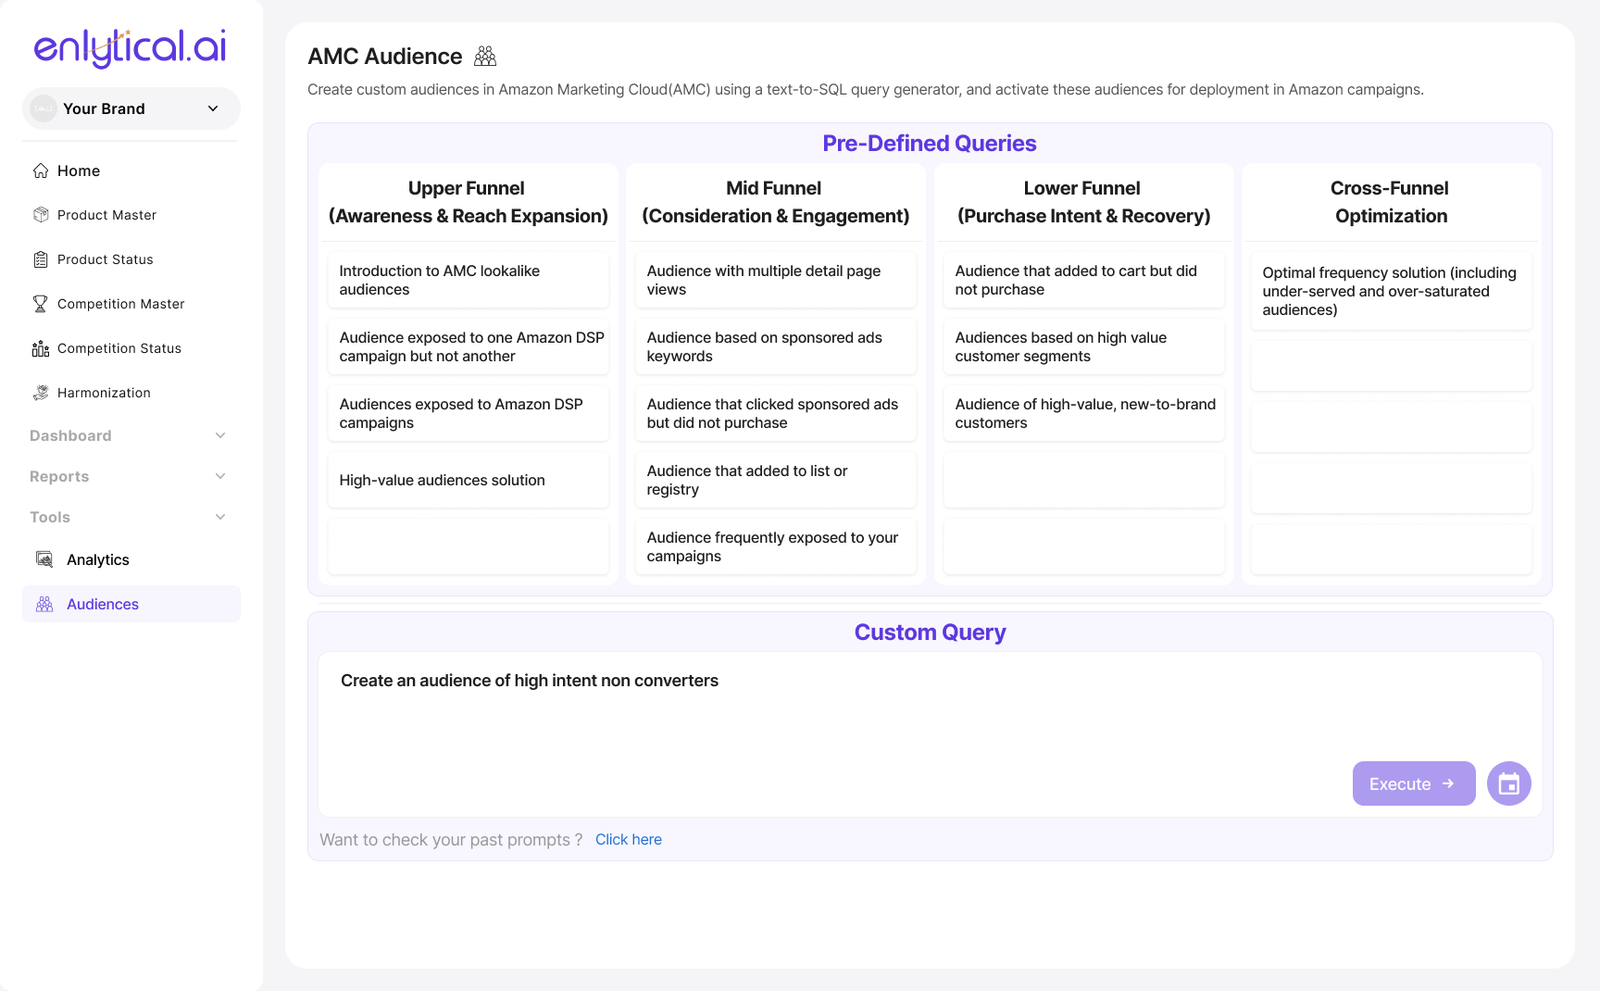
Task: Click the Mid Funnel column heading
Action: pos(776,202)
